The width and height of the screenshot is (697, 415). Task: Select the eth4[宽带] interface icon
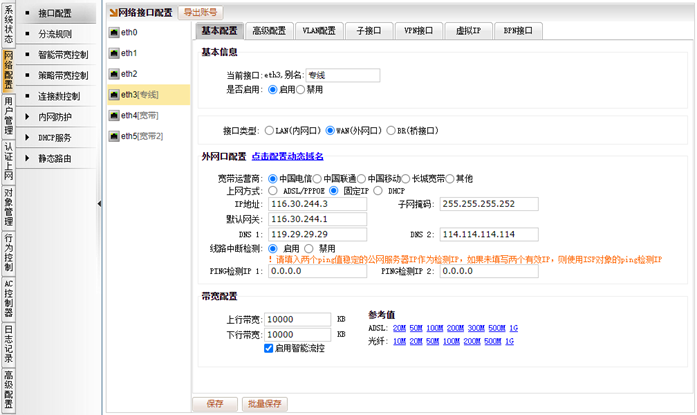click(113, 115)
